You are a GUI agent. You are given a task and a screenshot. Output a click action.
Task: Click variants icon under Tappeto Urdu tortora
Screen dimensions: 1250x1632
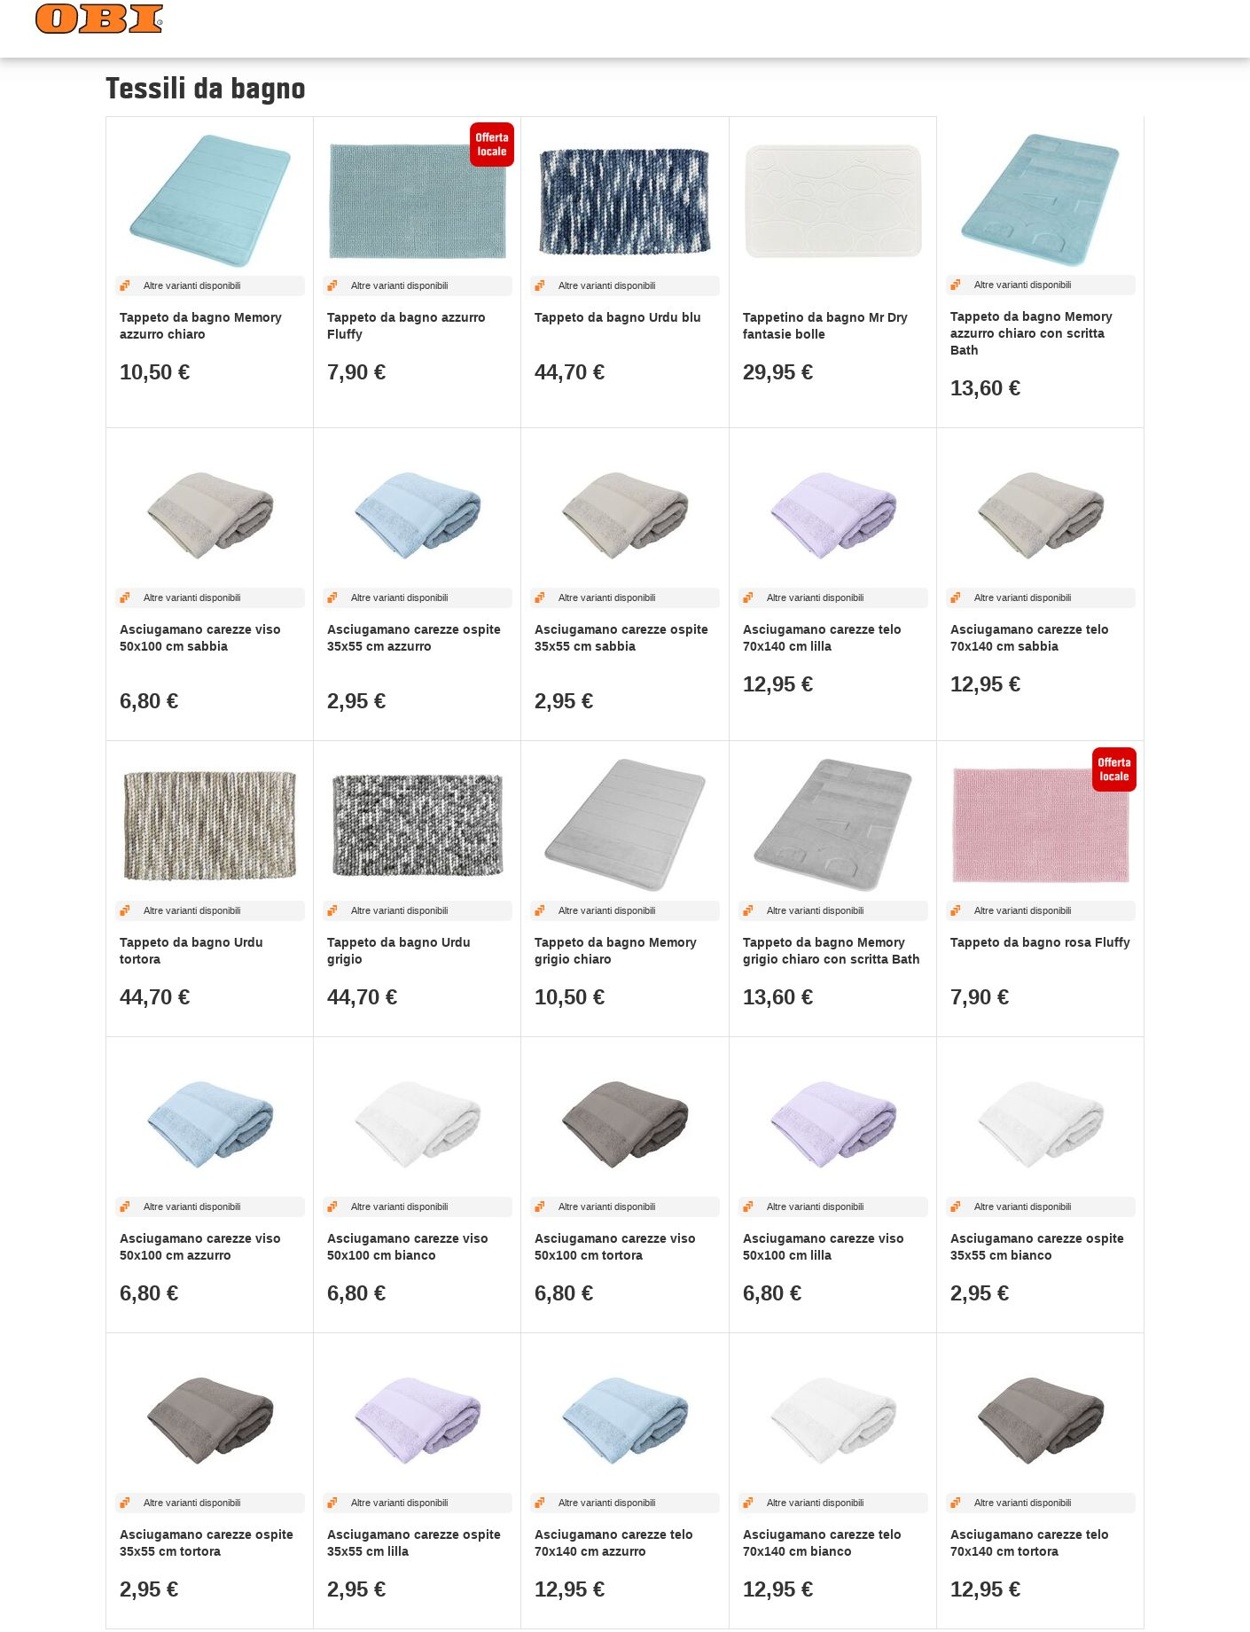tap(125, 911)
